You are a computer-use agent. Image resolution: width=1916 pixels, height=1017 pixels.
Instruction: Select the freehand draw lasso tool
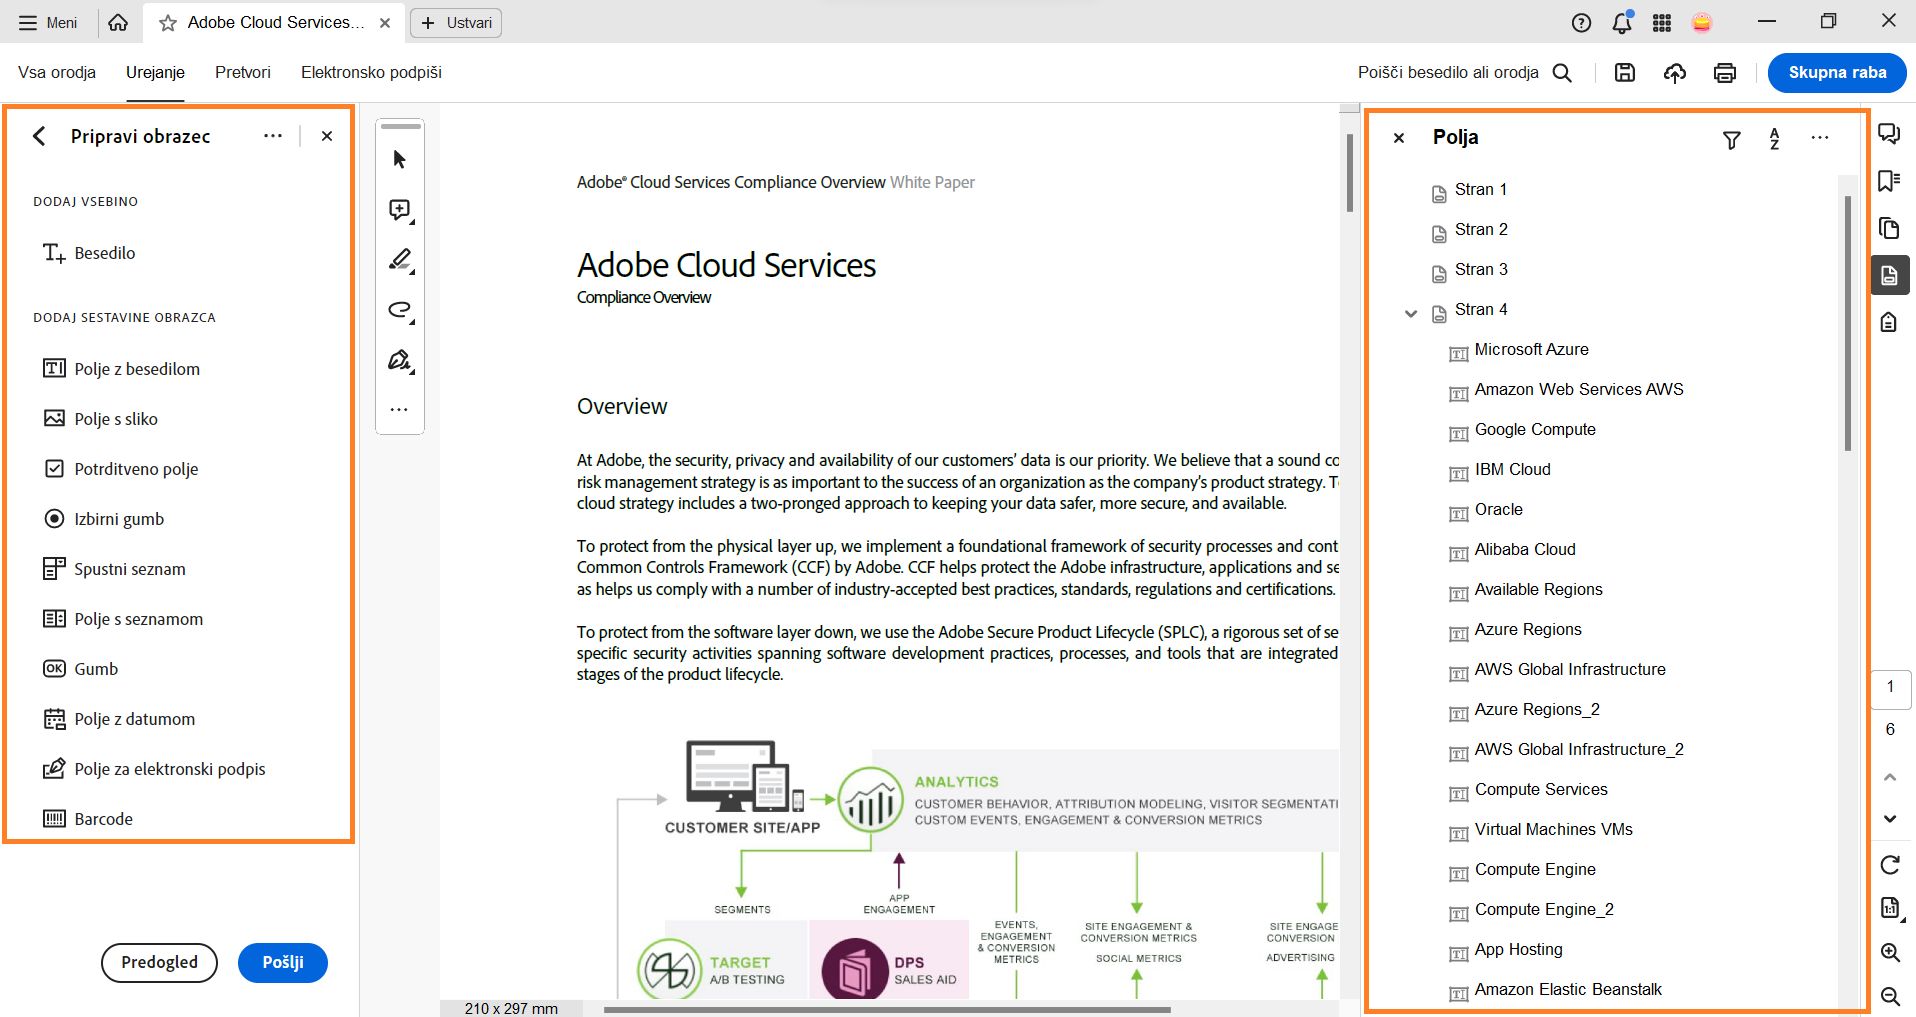click(400, 310)
